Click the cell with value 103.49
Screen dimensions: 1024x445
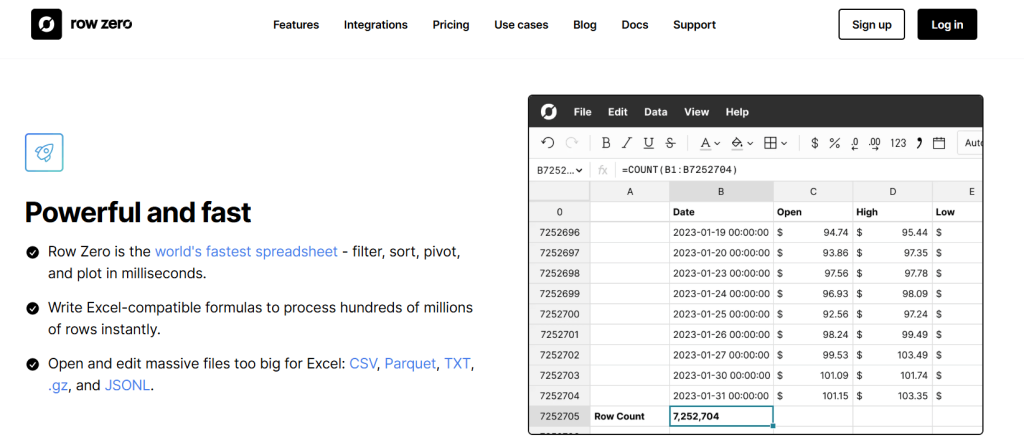(893, 355)
